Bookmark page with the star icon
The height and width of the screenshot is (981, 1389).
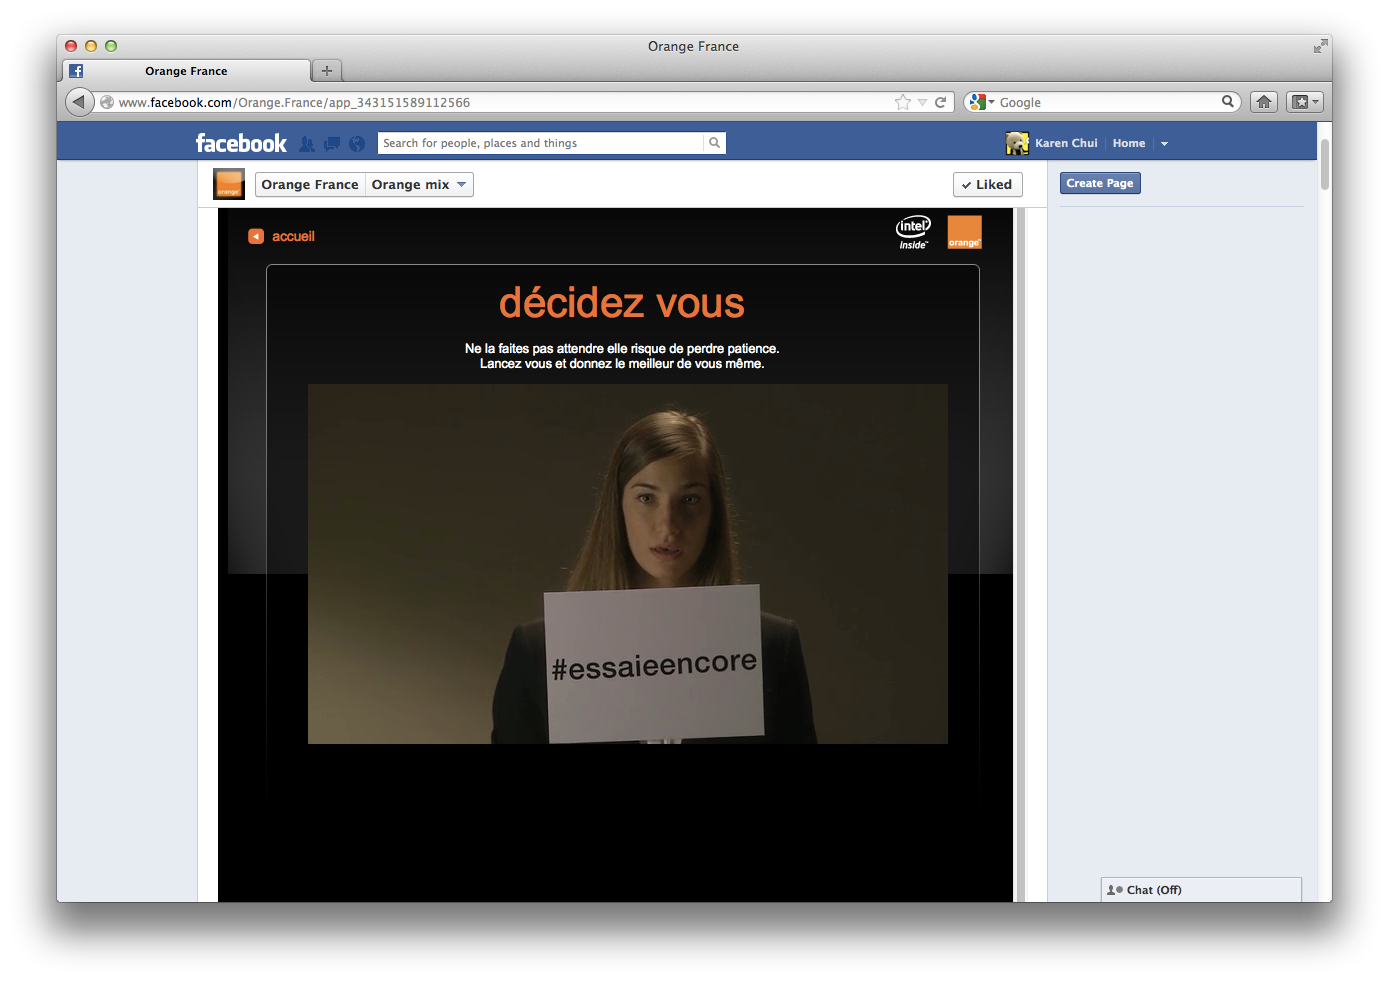tap(903, 102)
